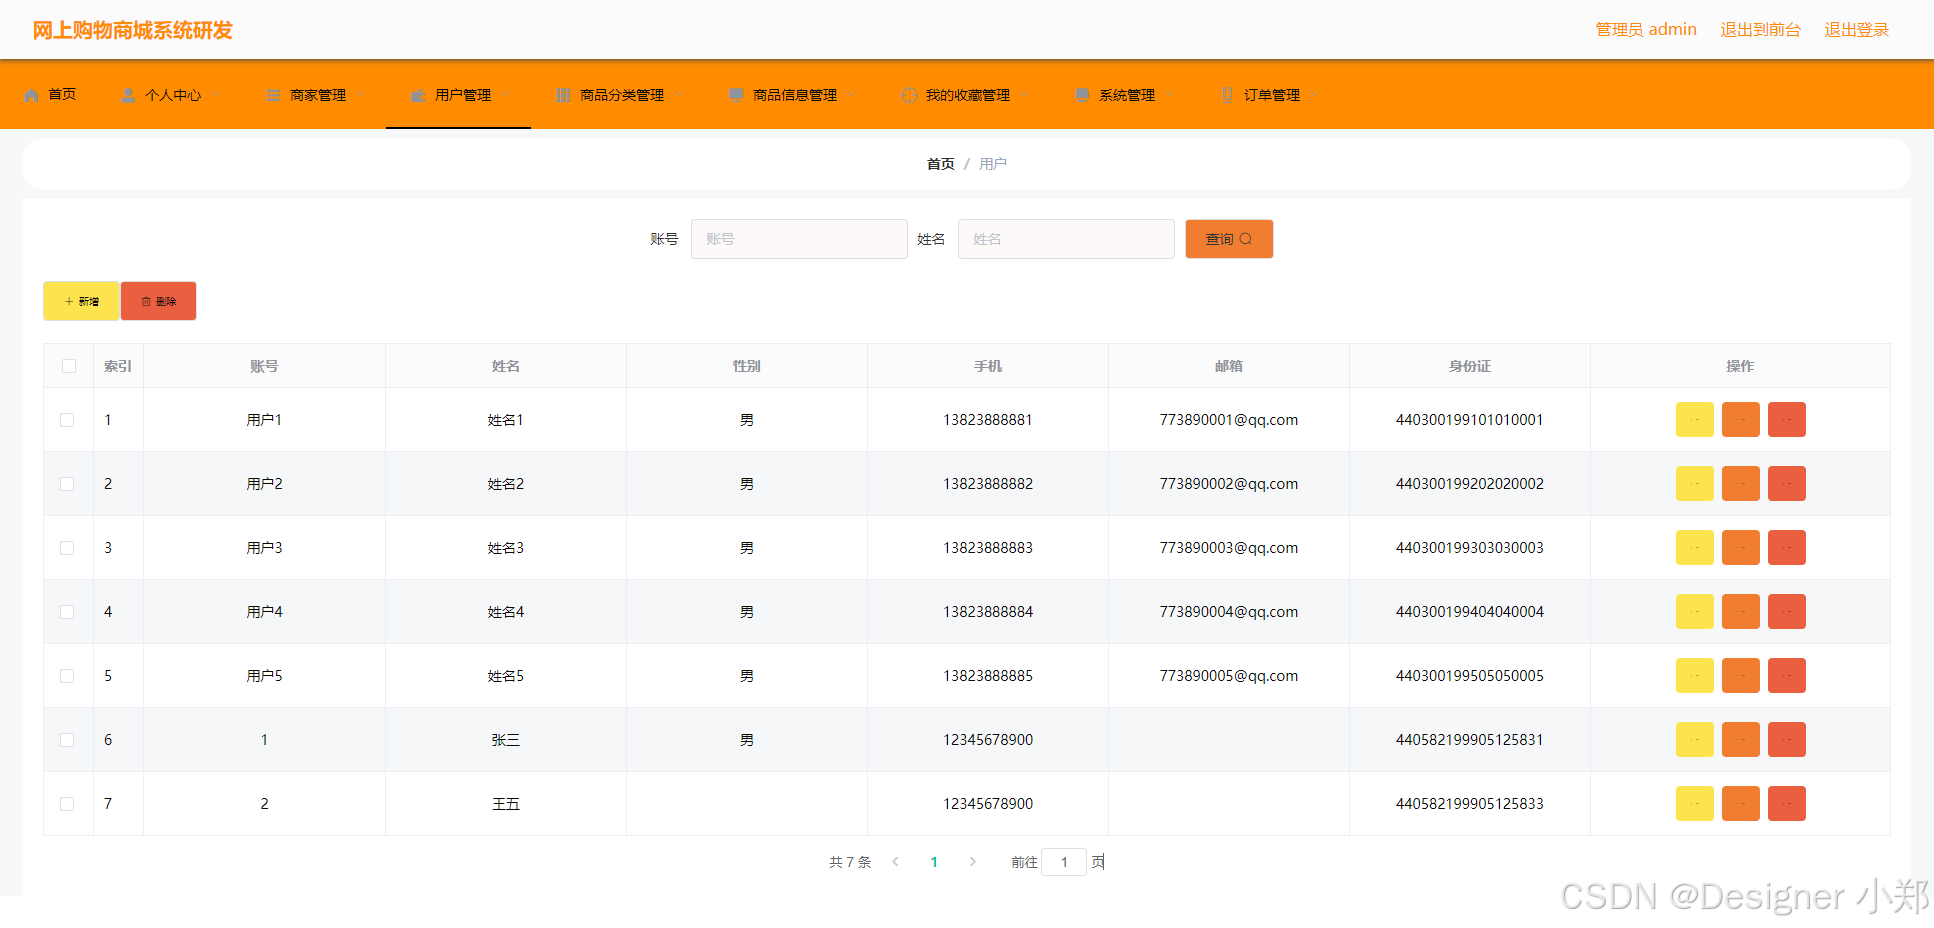Click orange action button in 王五 row
The image size is (1934, 928).
1740,804
